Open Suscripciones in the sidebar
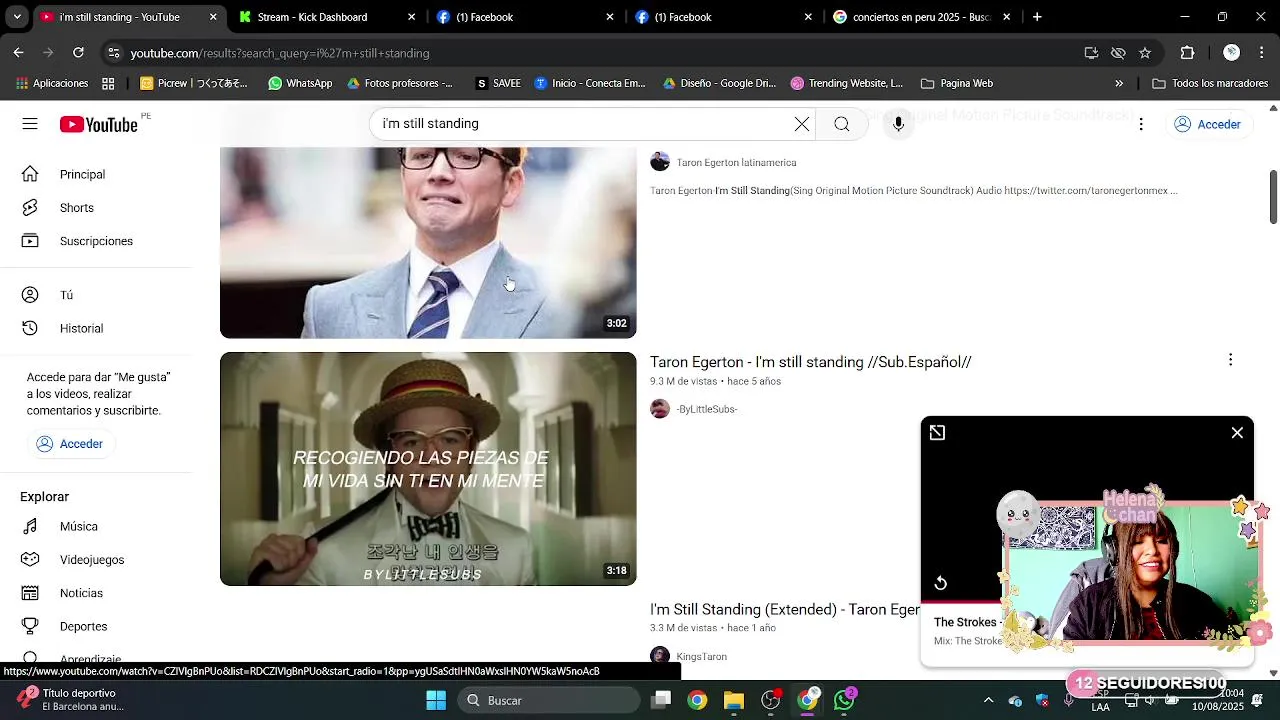 [96, 241]
